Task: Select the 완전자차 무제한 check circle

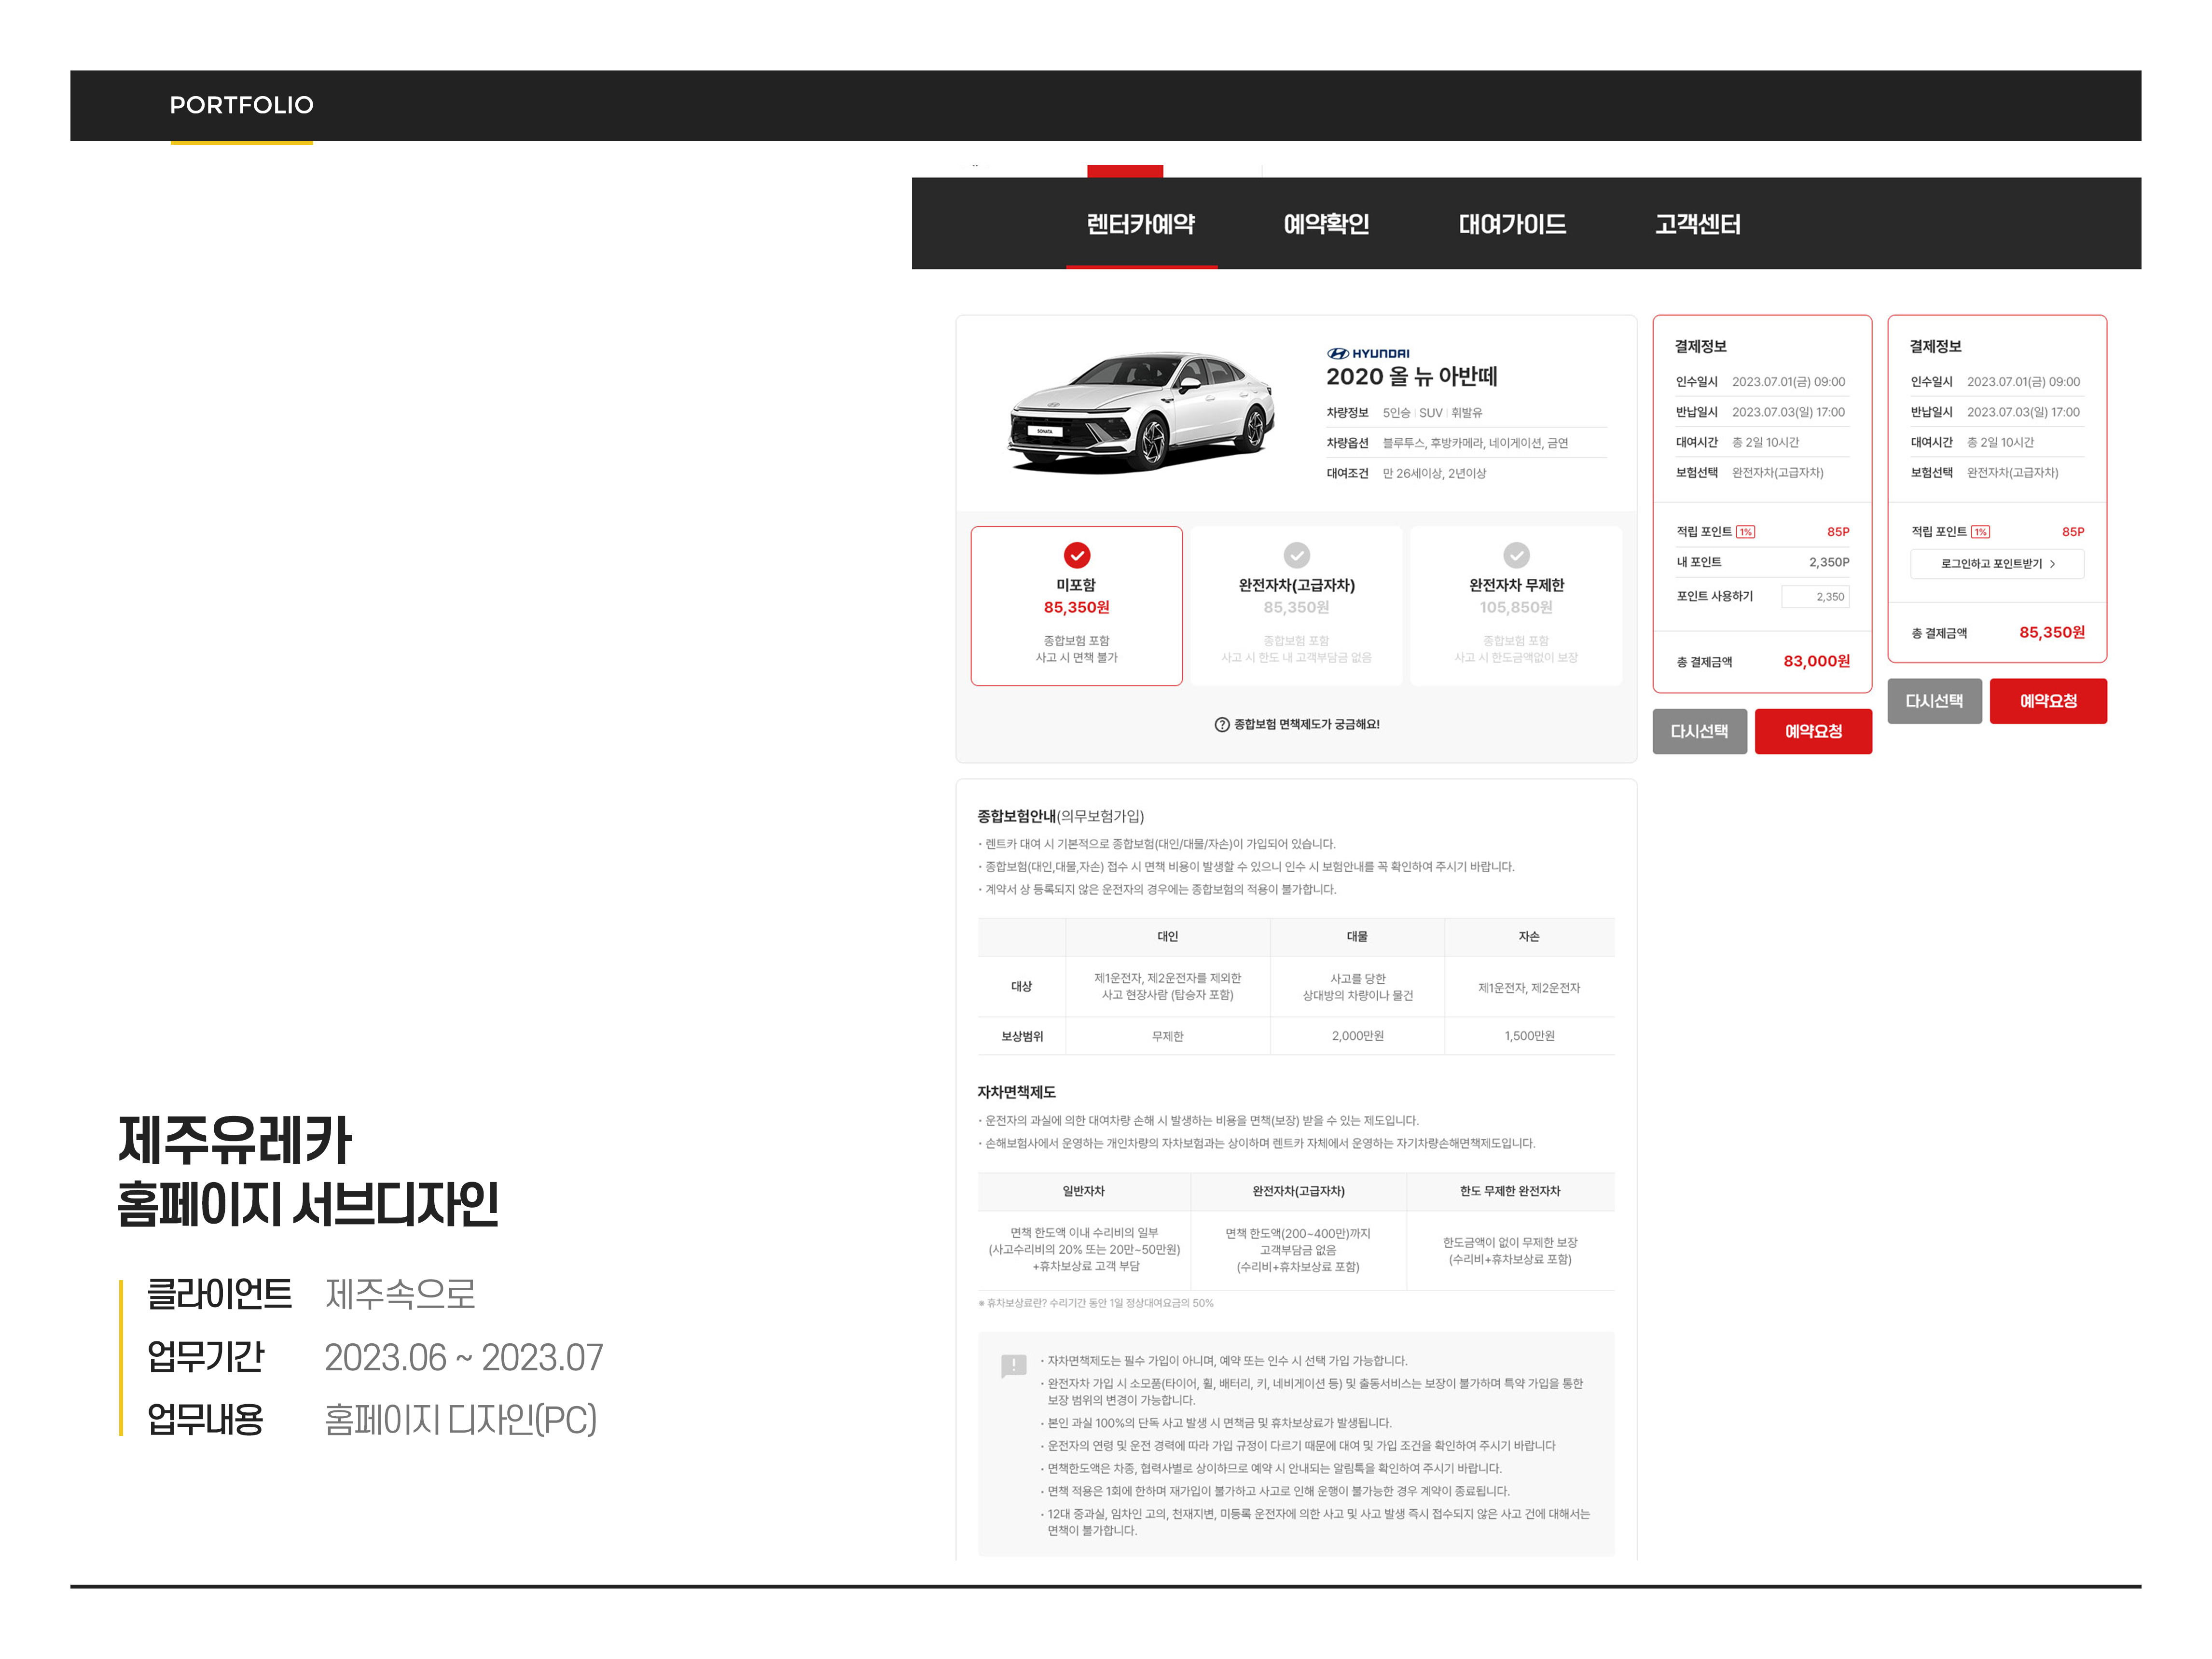Action: point(1516,555)
